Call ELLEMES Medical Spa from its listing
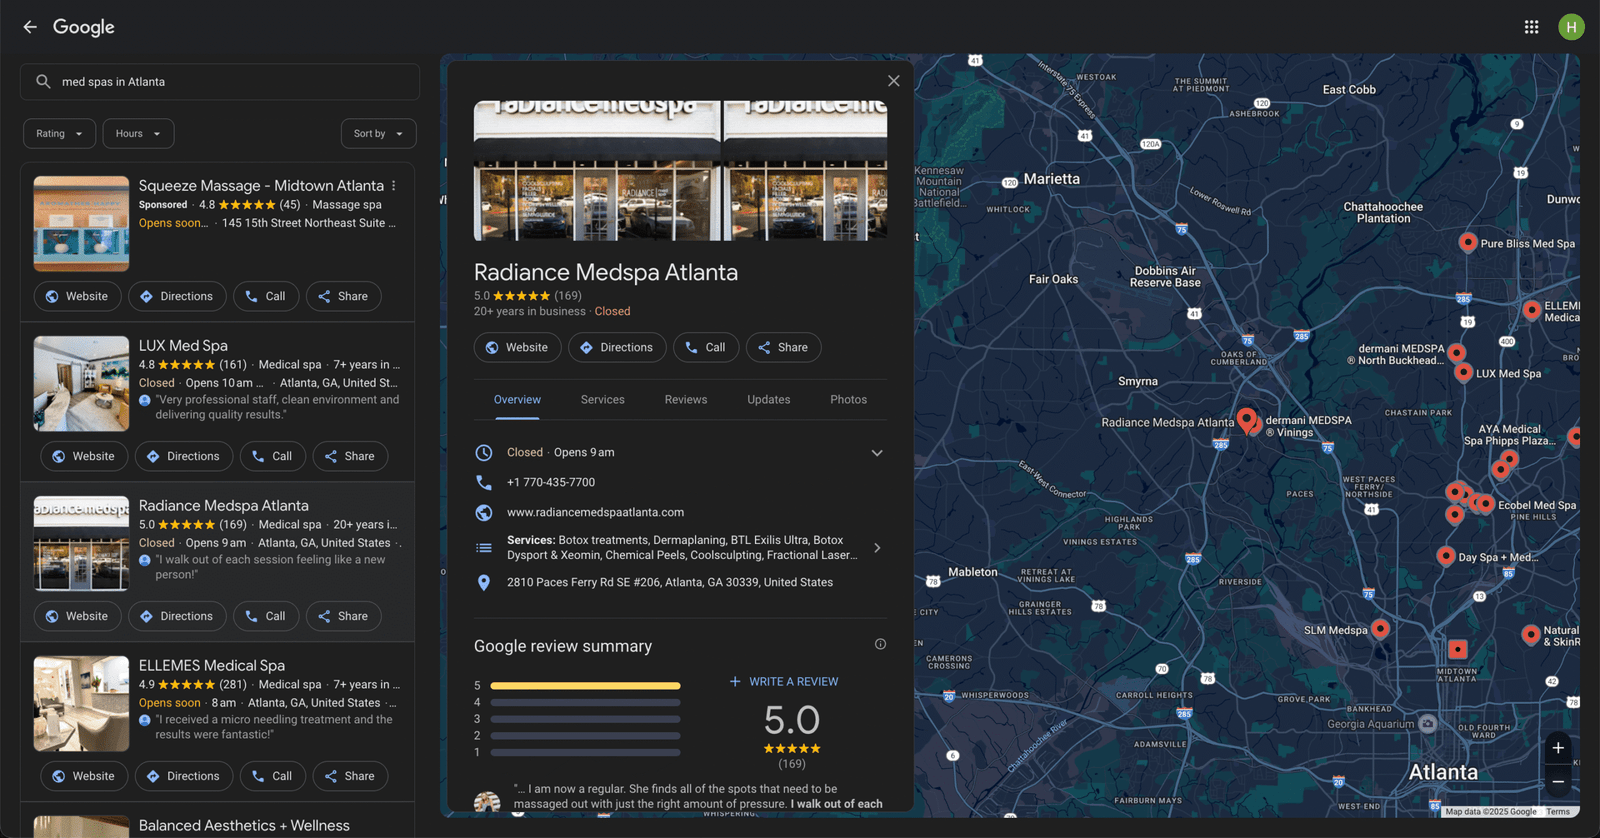 tap(273, 776)
